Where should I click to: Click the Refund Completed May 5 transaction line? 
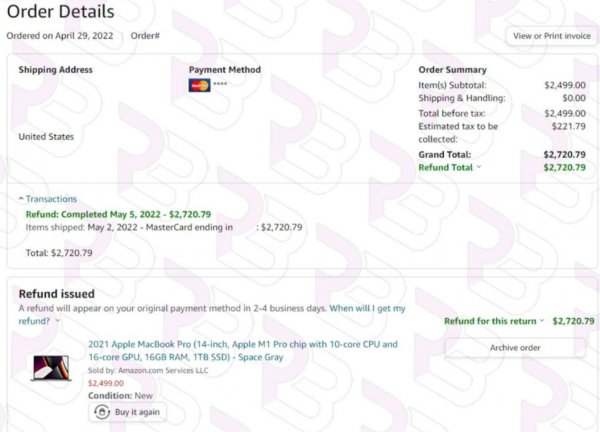tap(118, 214)
